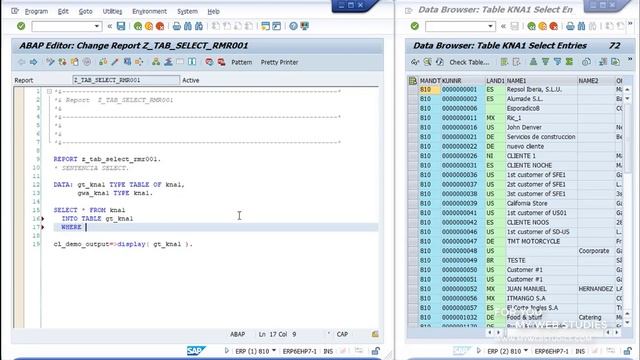The width and height of the screenshot is (640, 360).
Task: Sort ascending in Data Browser toolbar
Action: coord(533,62)
